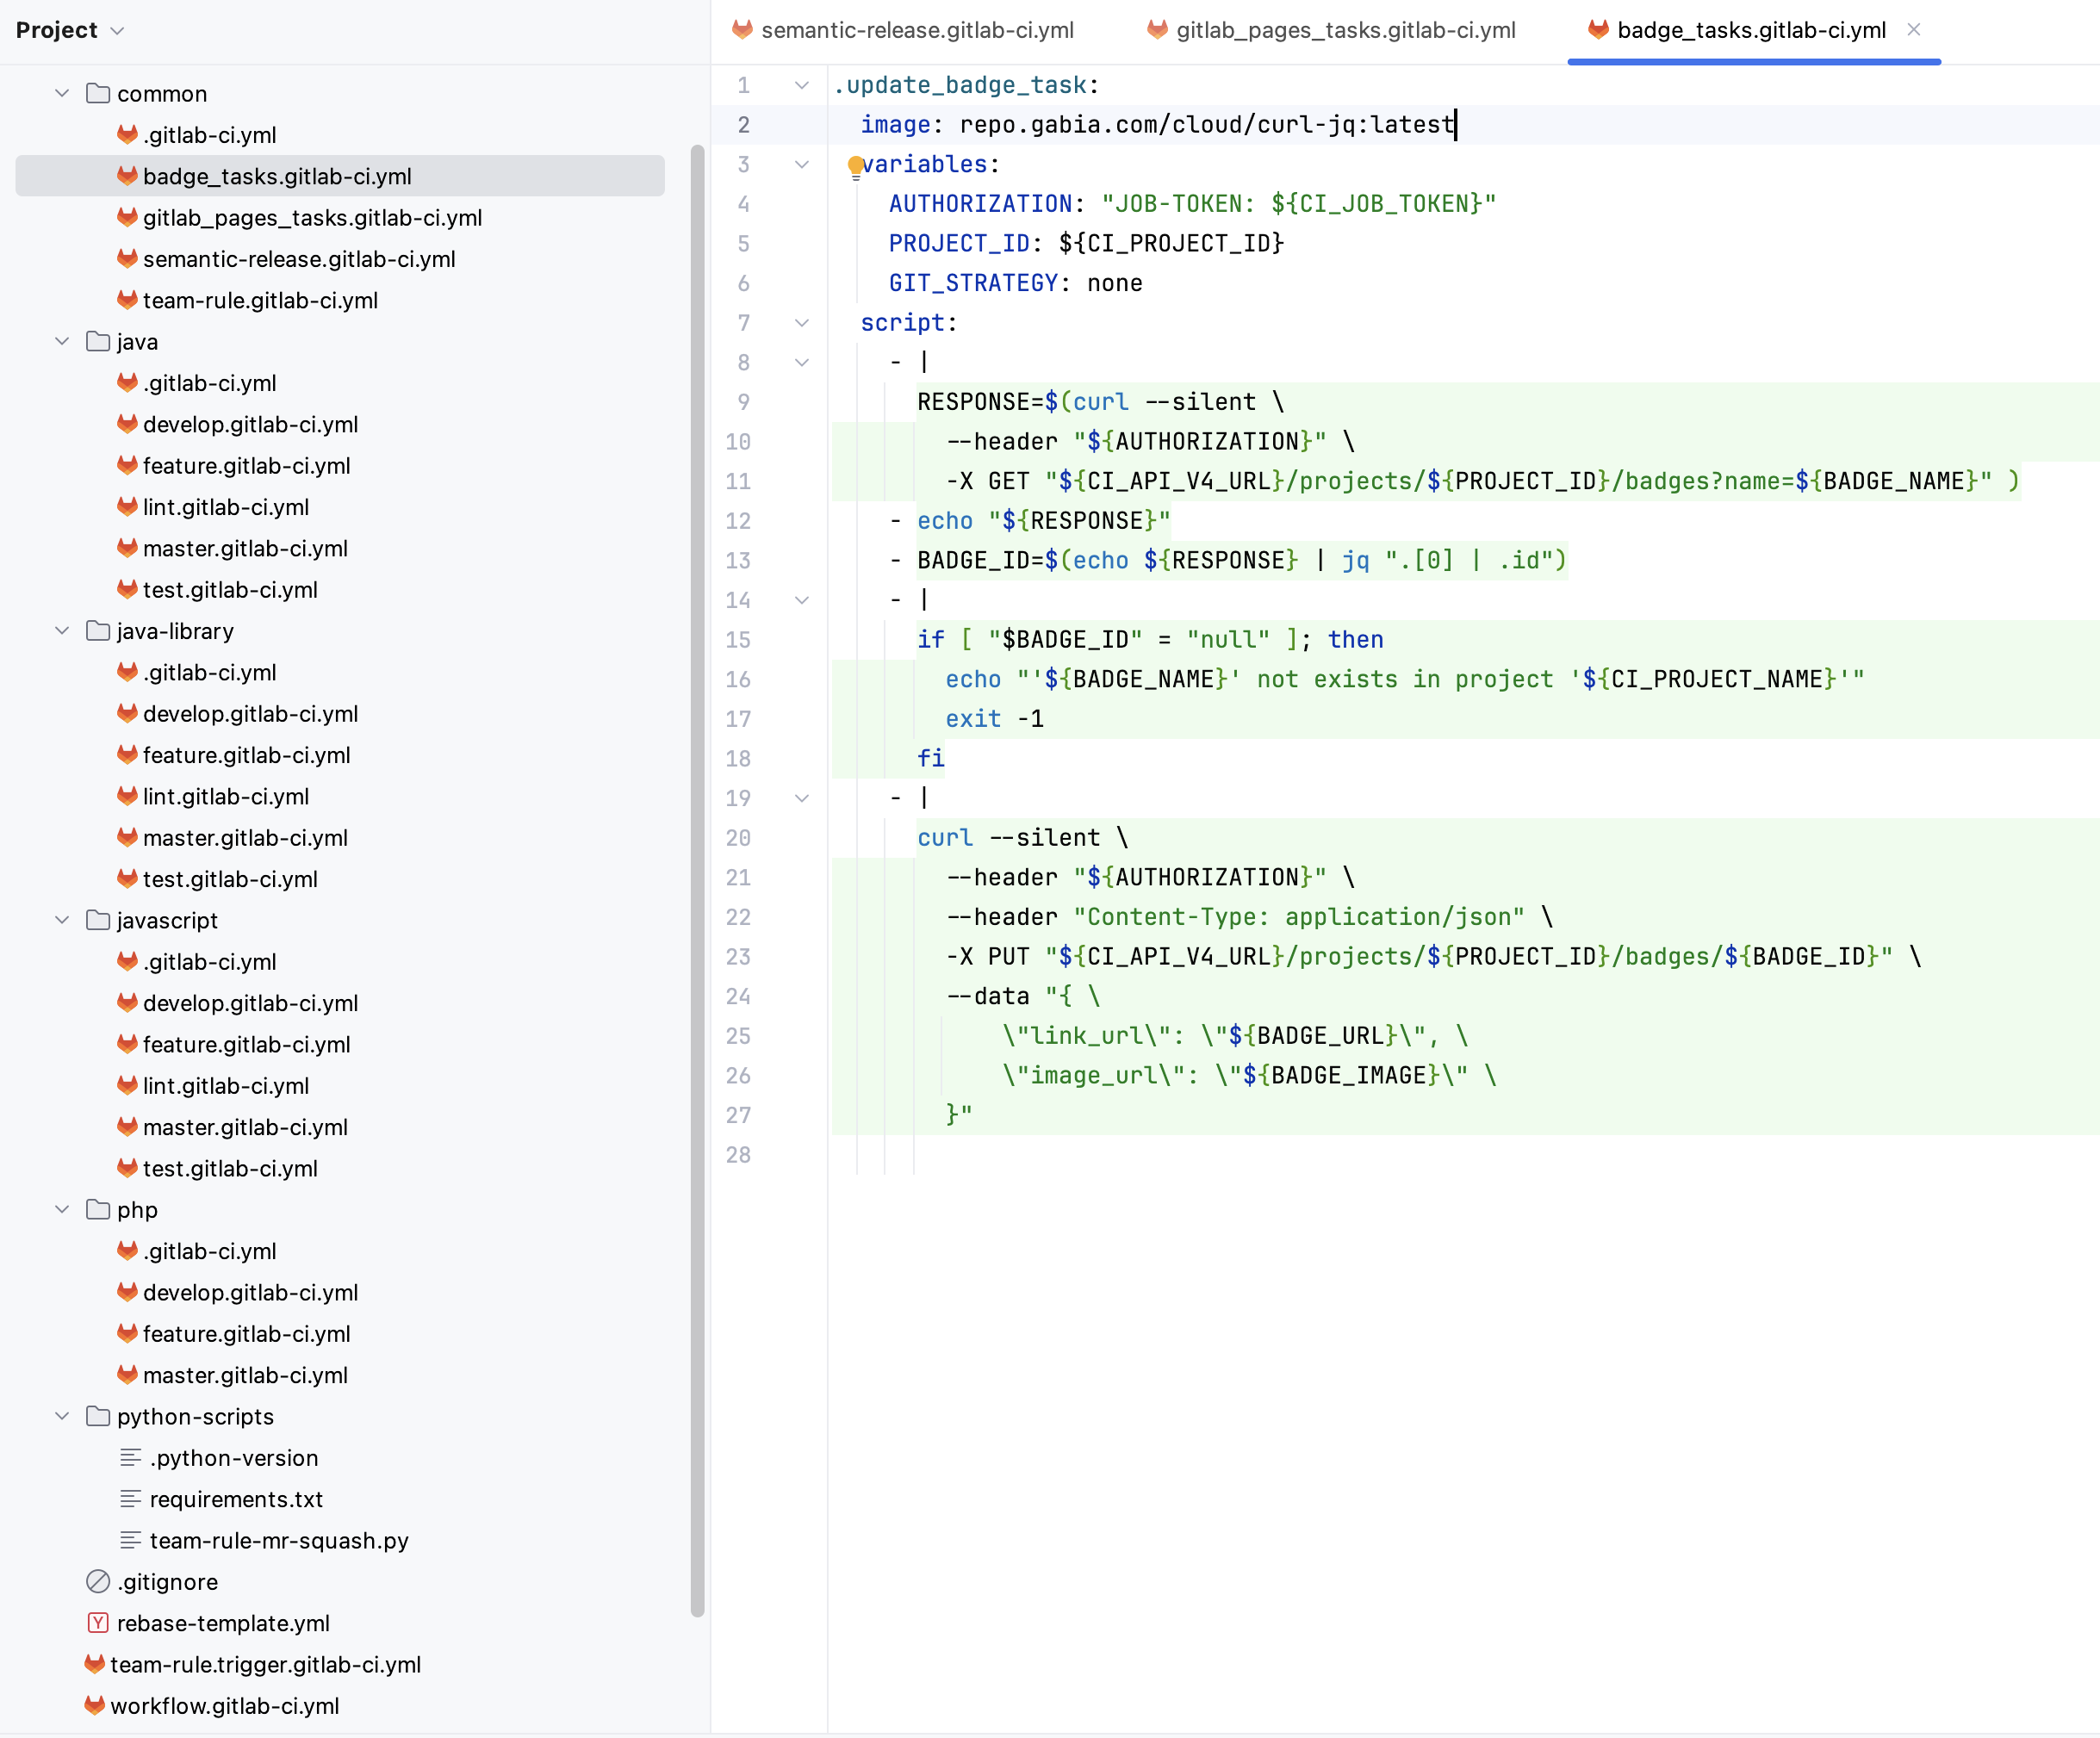Collapse the java-library folder

[62, 630]
